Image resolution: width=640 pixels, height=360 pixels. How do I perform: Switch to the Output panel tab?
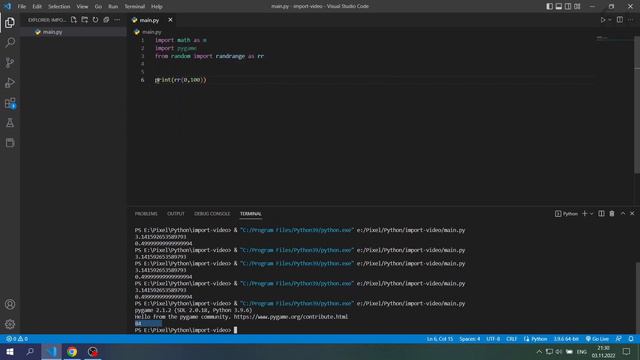(x=176, y=213)
